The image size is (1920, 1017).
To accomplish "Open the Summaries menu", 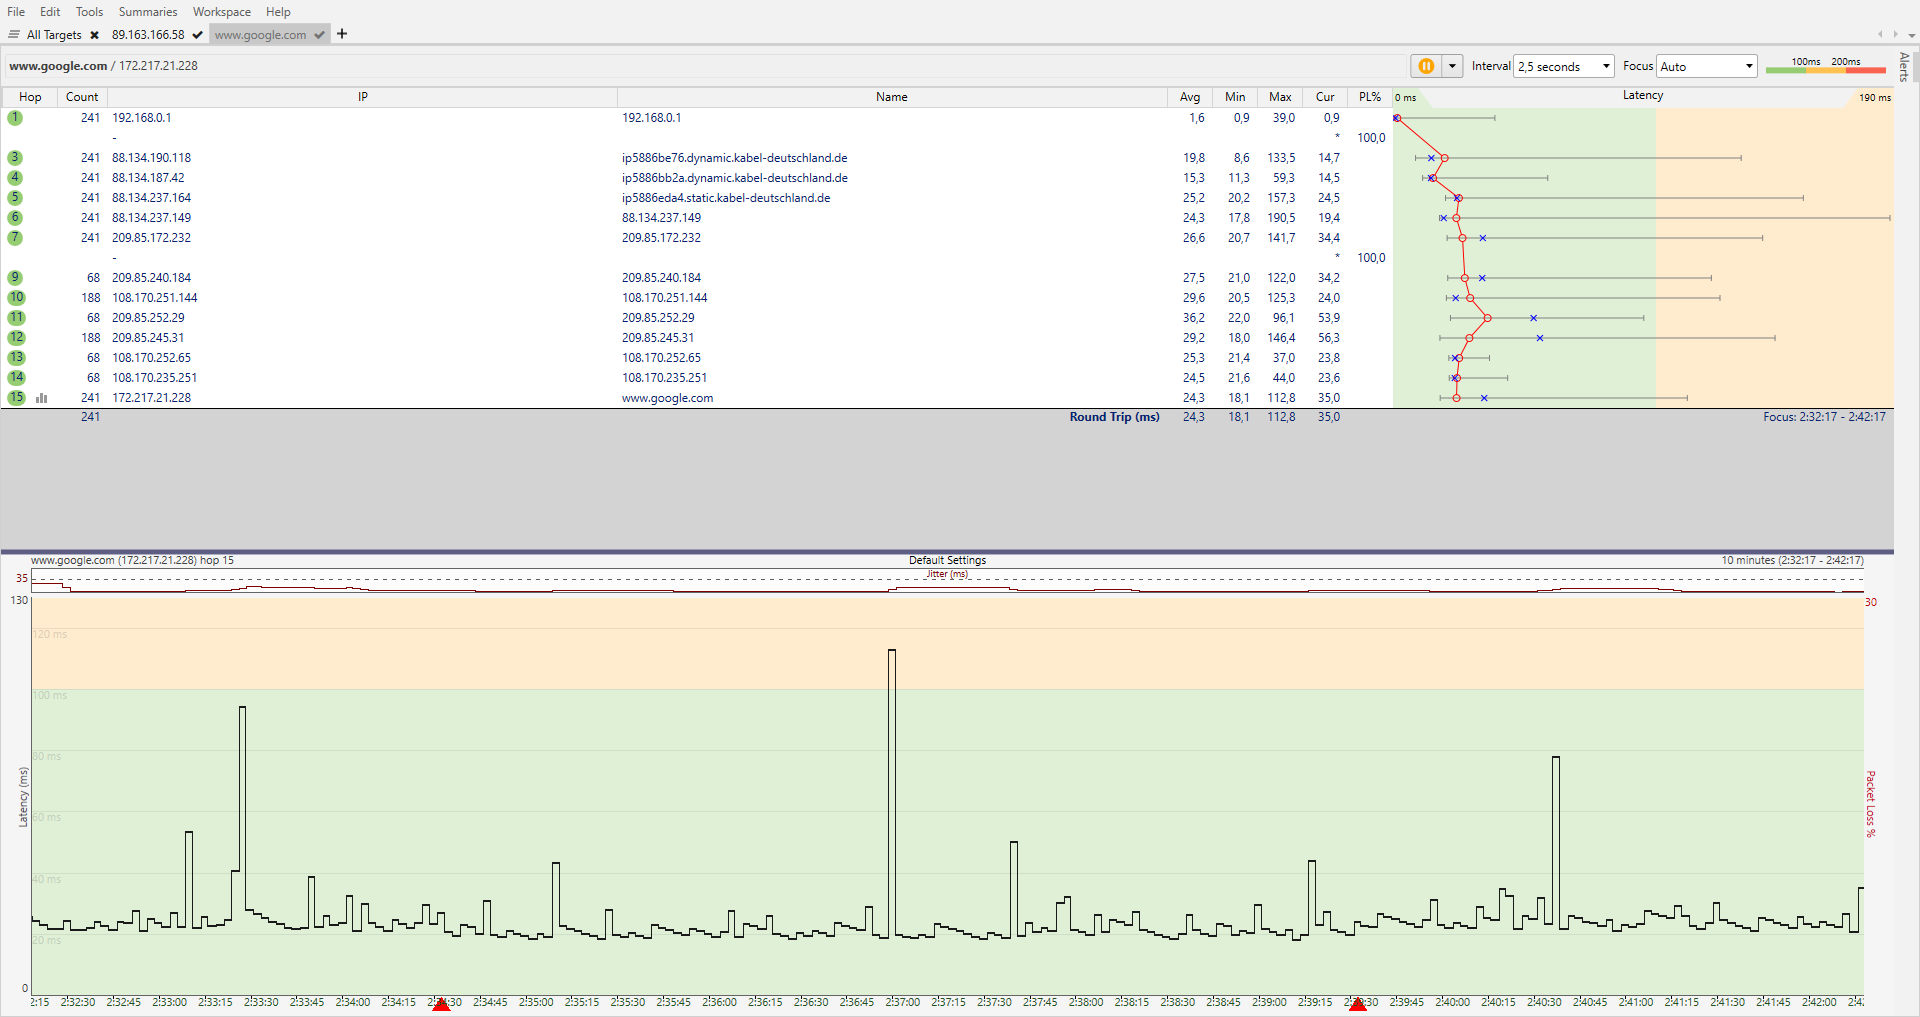I will 148,12.
